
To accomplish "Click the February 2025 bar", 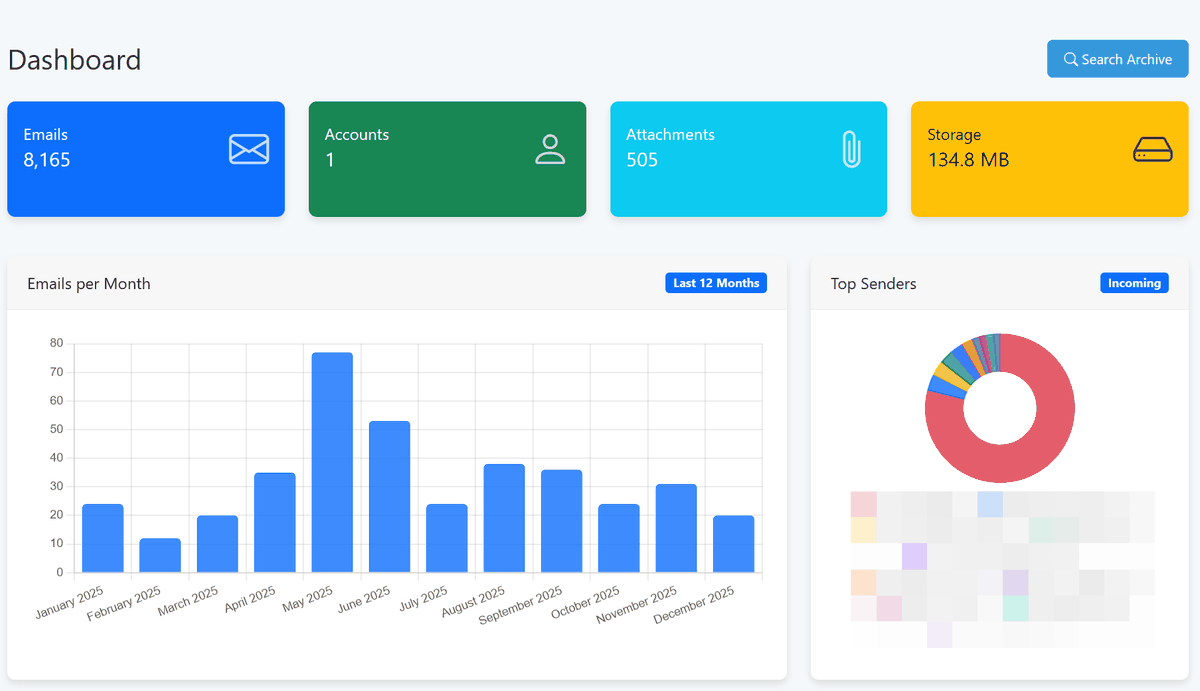I will 160,556.
